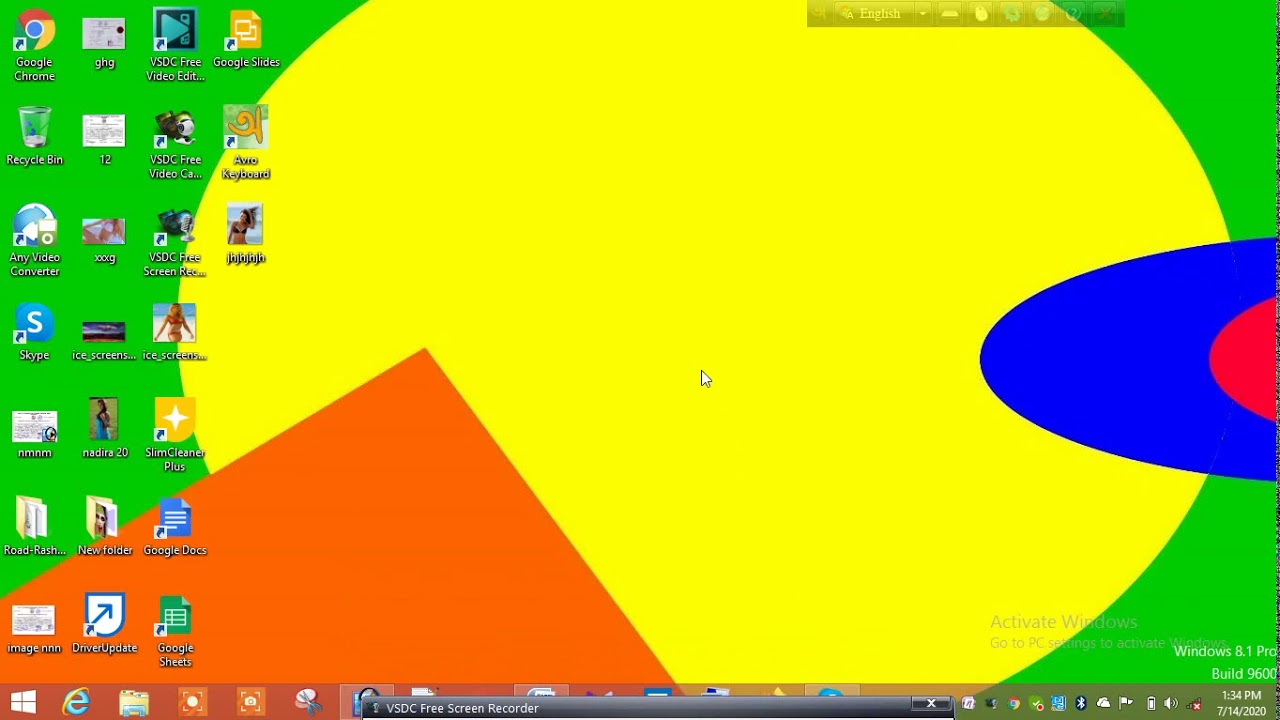Select the jhjhjhjh image file

246,234
